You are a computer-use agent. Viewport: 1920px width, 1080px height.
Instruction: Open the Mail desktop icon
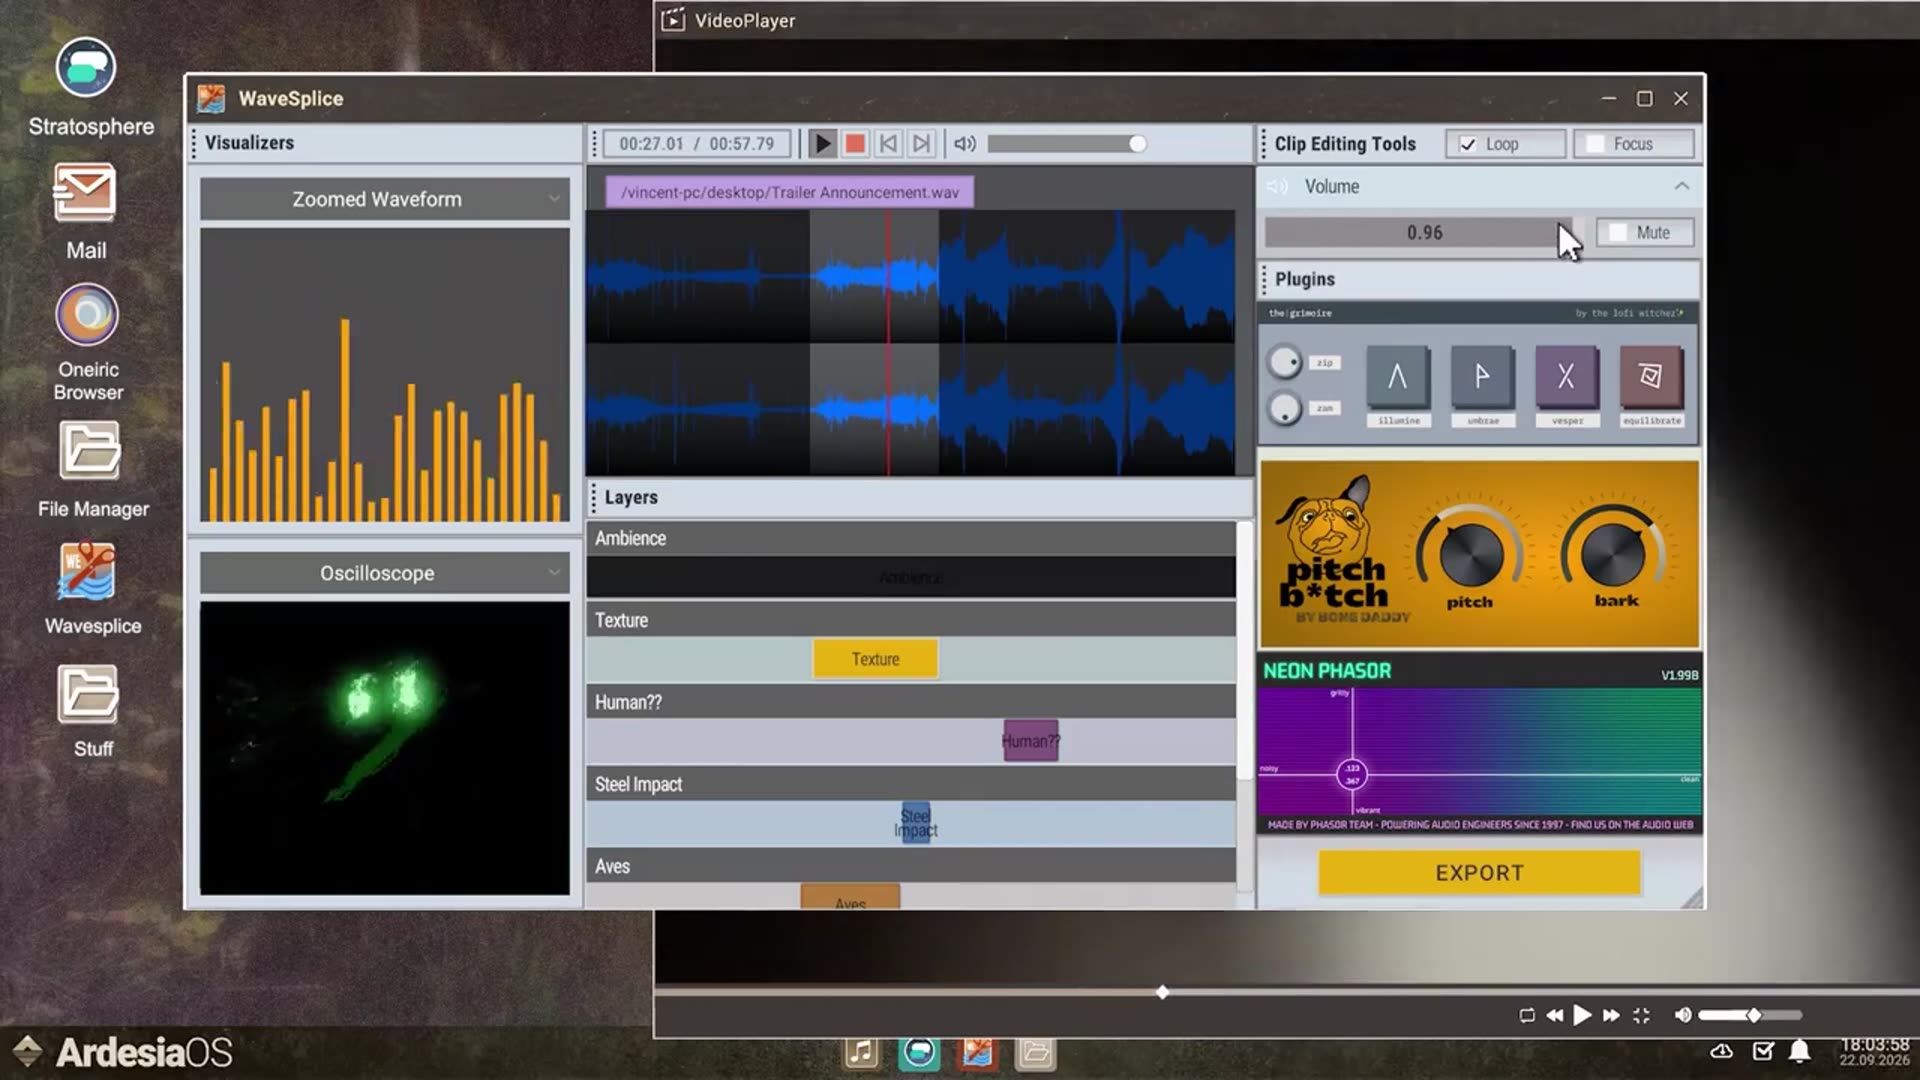tap(85, 212)
